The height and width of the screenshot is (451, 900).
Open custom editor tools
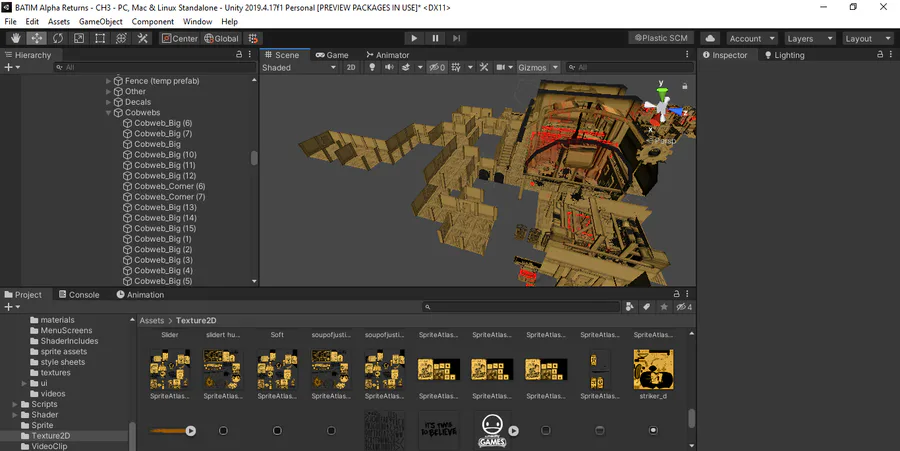point(142,38)
